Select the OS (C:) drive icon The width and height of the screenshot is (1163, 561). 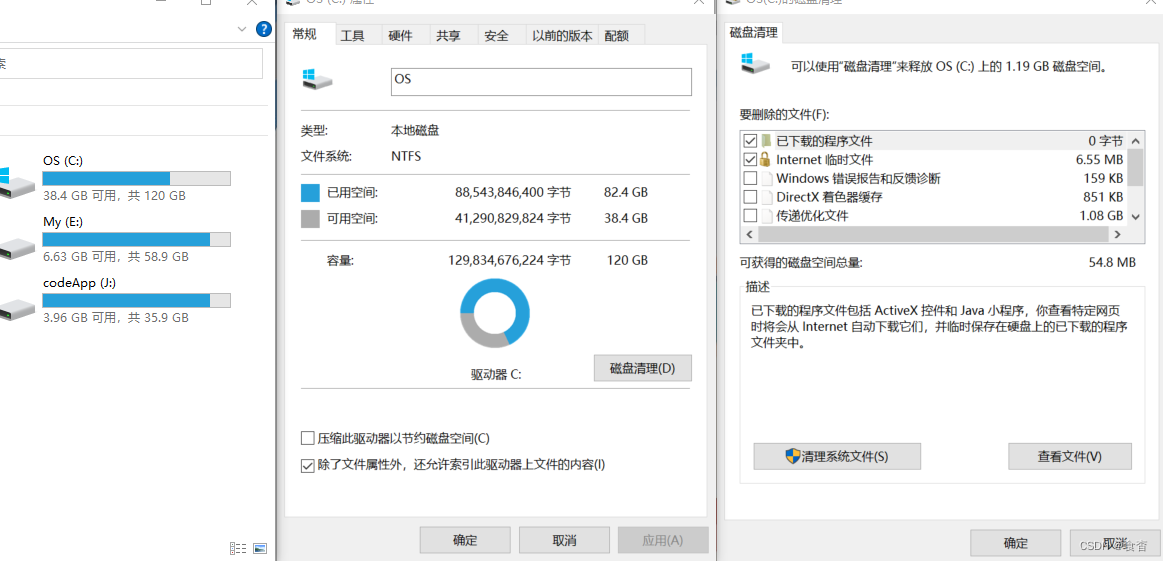13,182
